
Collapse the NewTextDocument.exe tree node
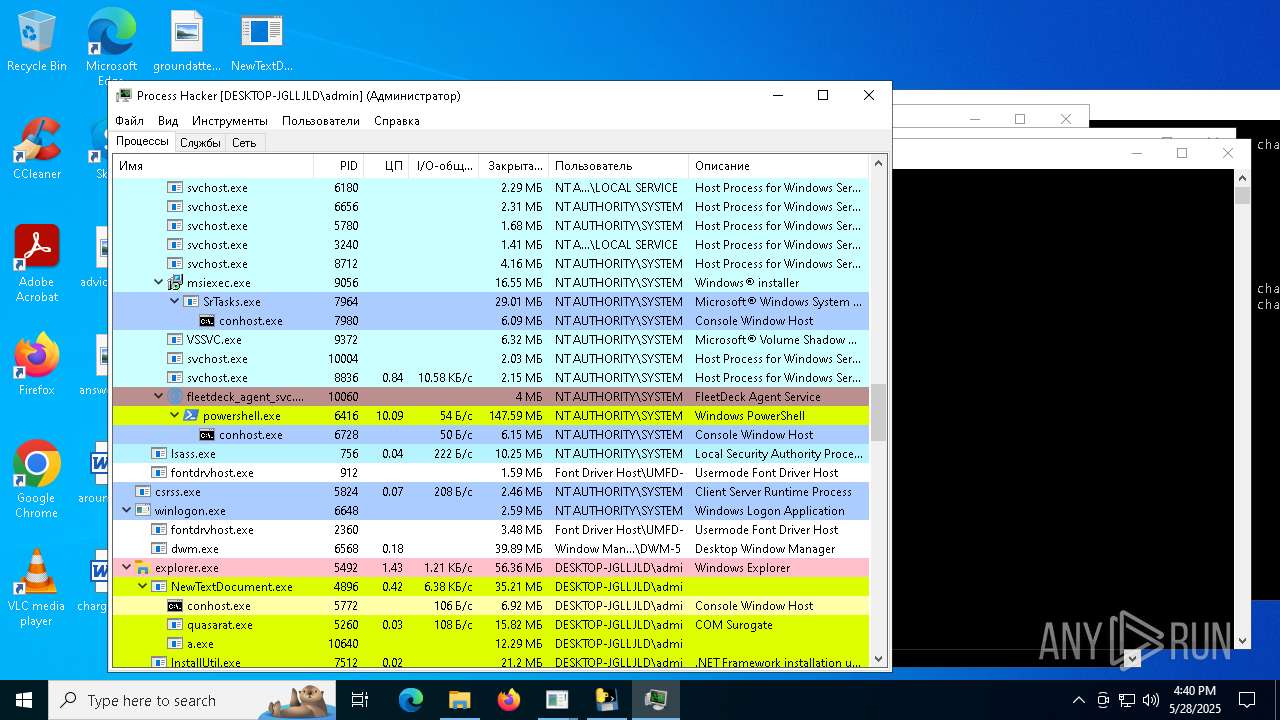(x=142, y=587)
